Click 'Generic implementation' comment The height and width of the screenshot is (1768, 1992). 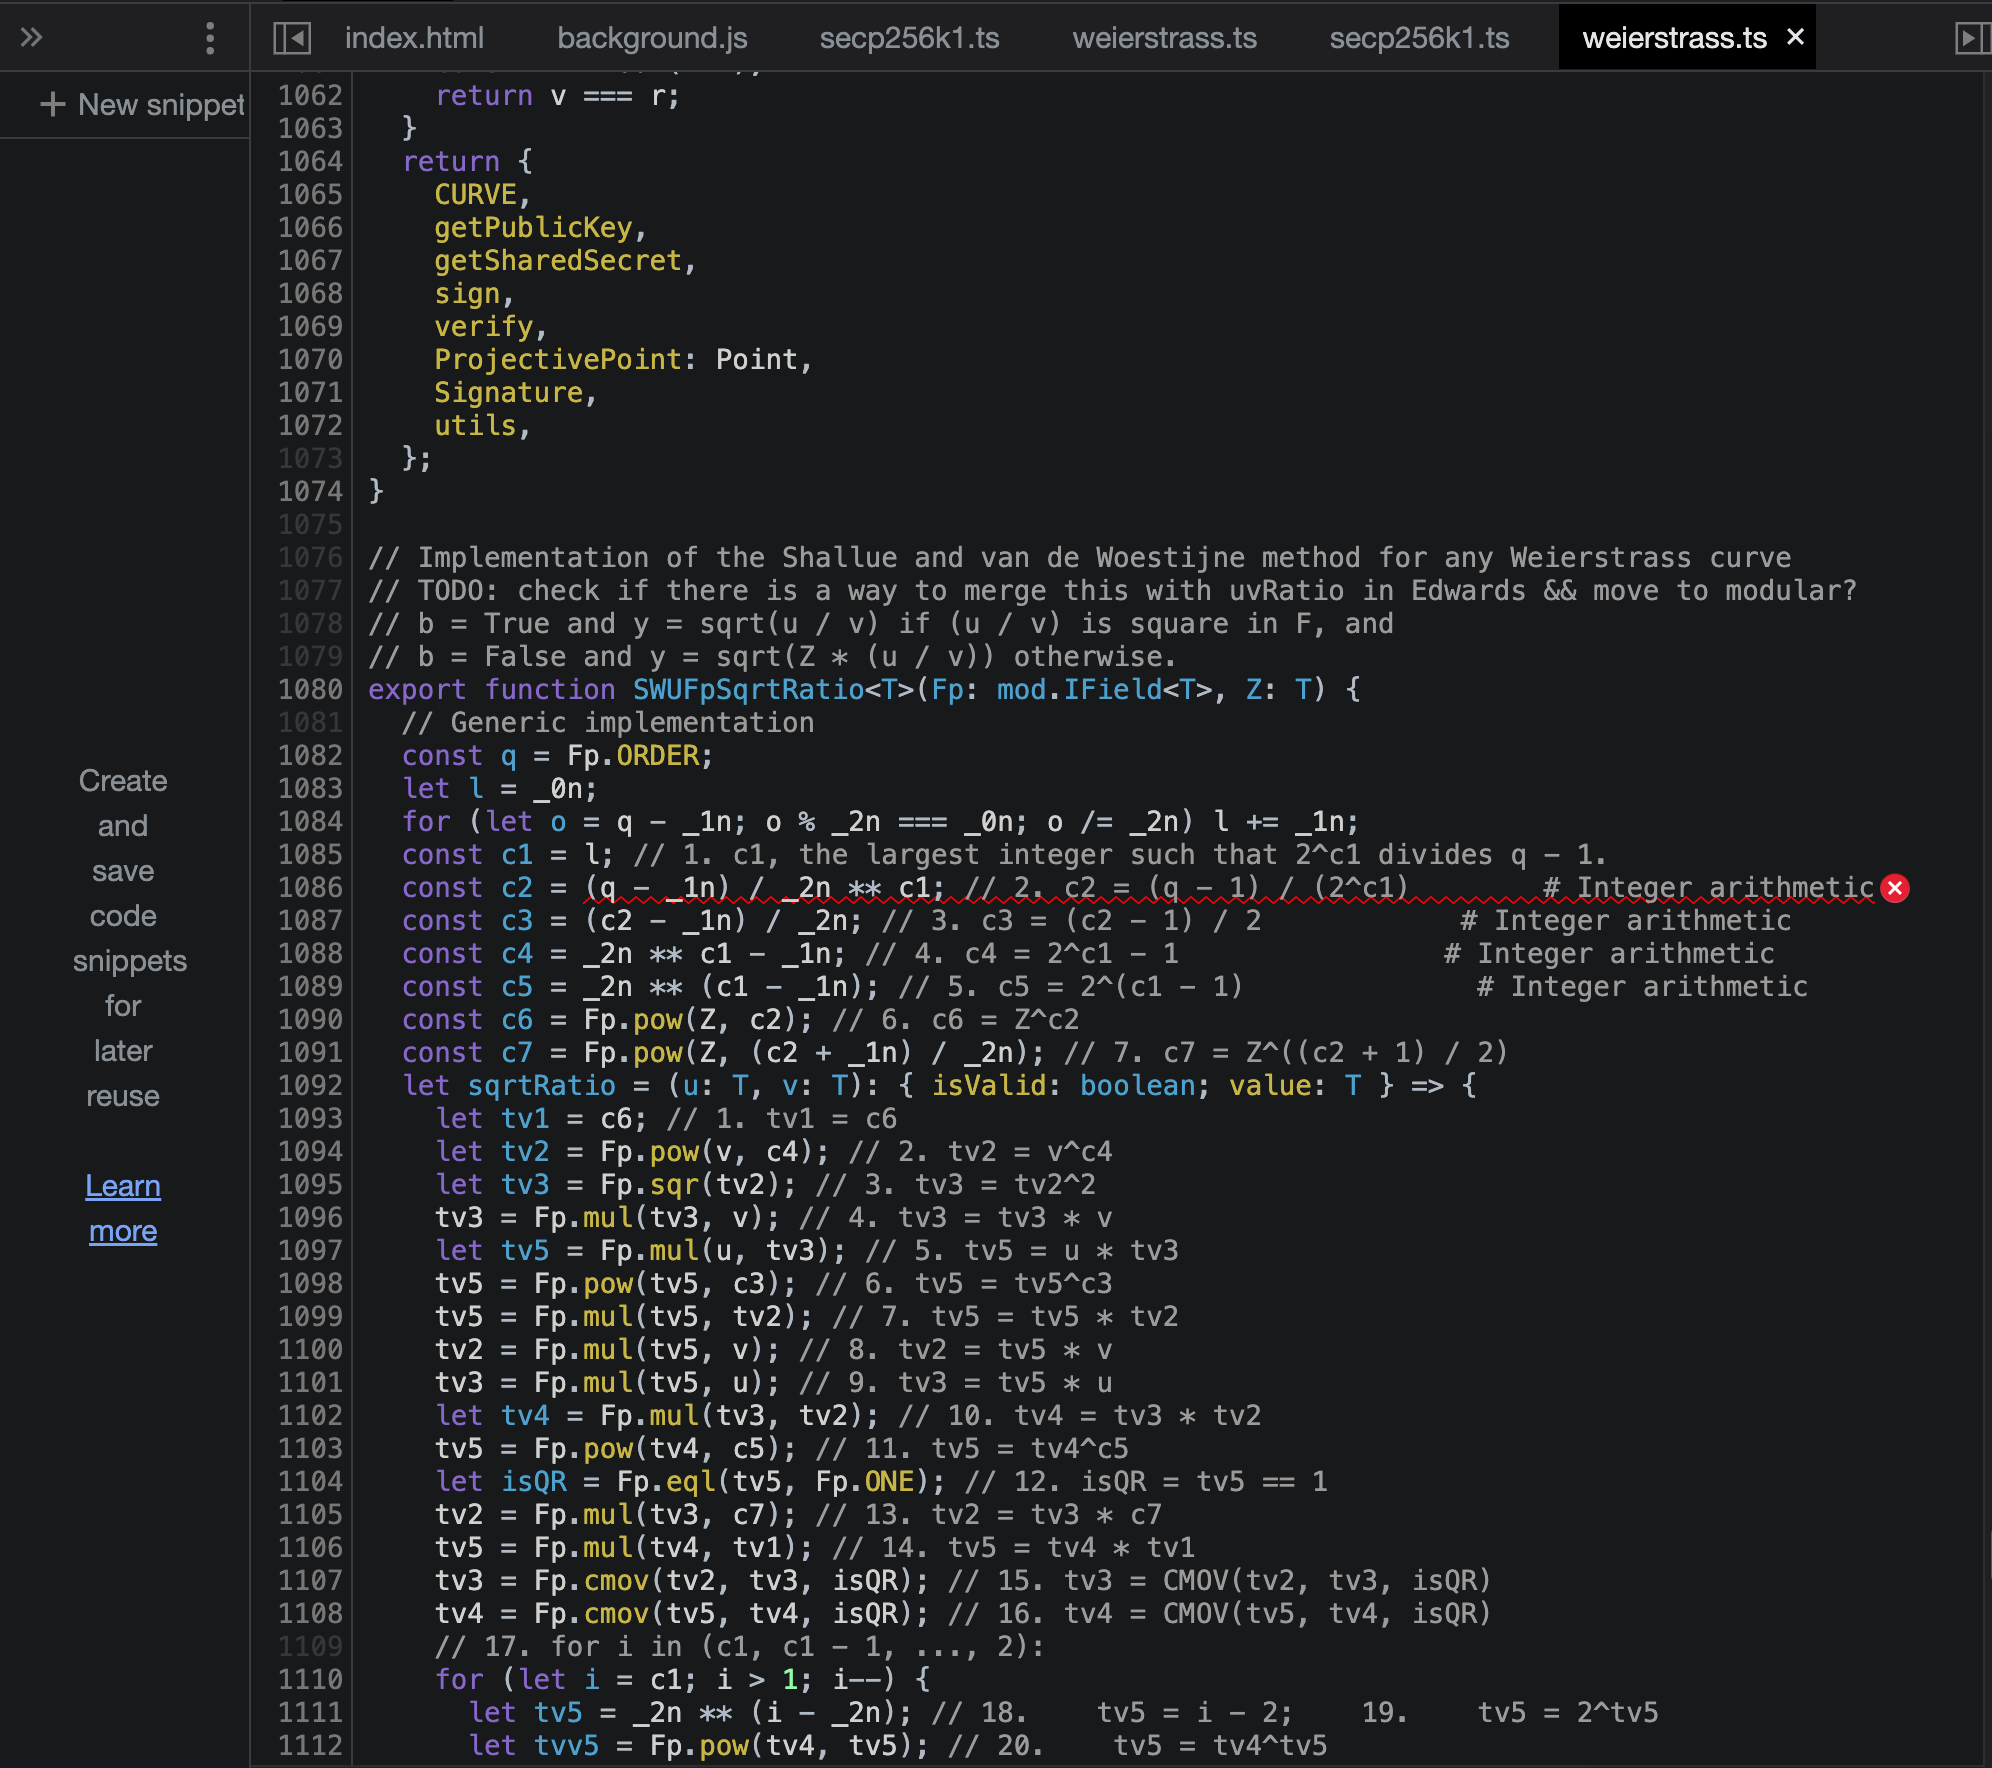(x=608, y=722)
